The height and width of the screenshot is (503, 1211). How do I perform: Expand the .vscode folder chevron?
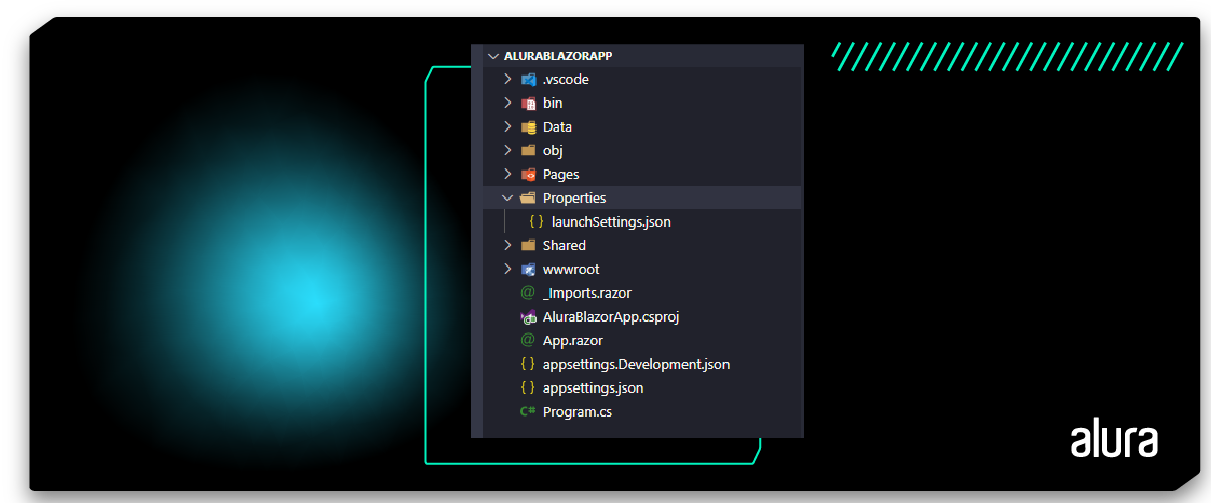[508, 79]
